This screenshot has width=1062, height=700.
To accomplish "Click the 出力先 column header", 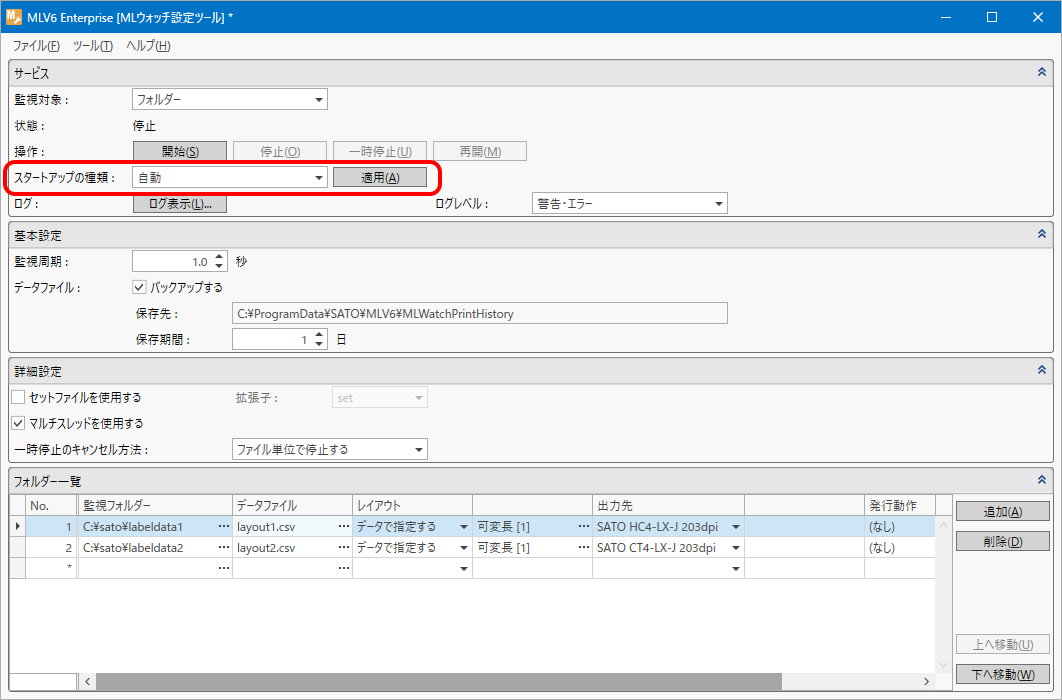I will (668, 505).
